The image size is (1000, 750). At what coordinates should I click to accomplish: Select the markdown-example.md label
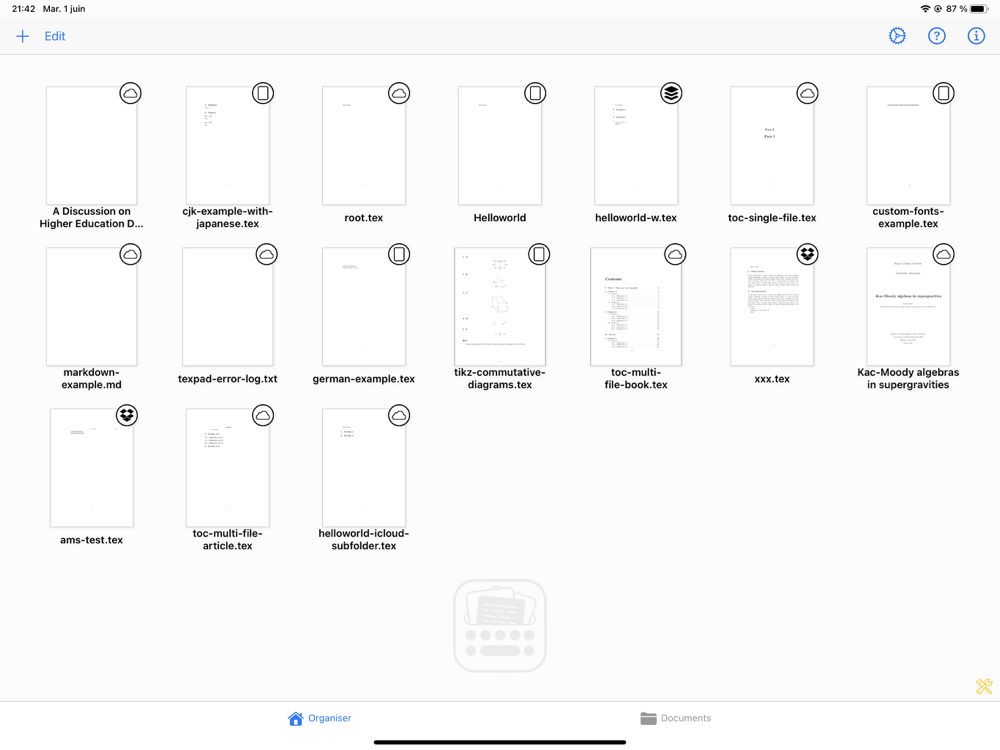[x=91, y=379]
